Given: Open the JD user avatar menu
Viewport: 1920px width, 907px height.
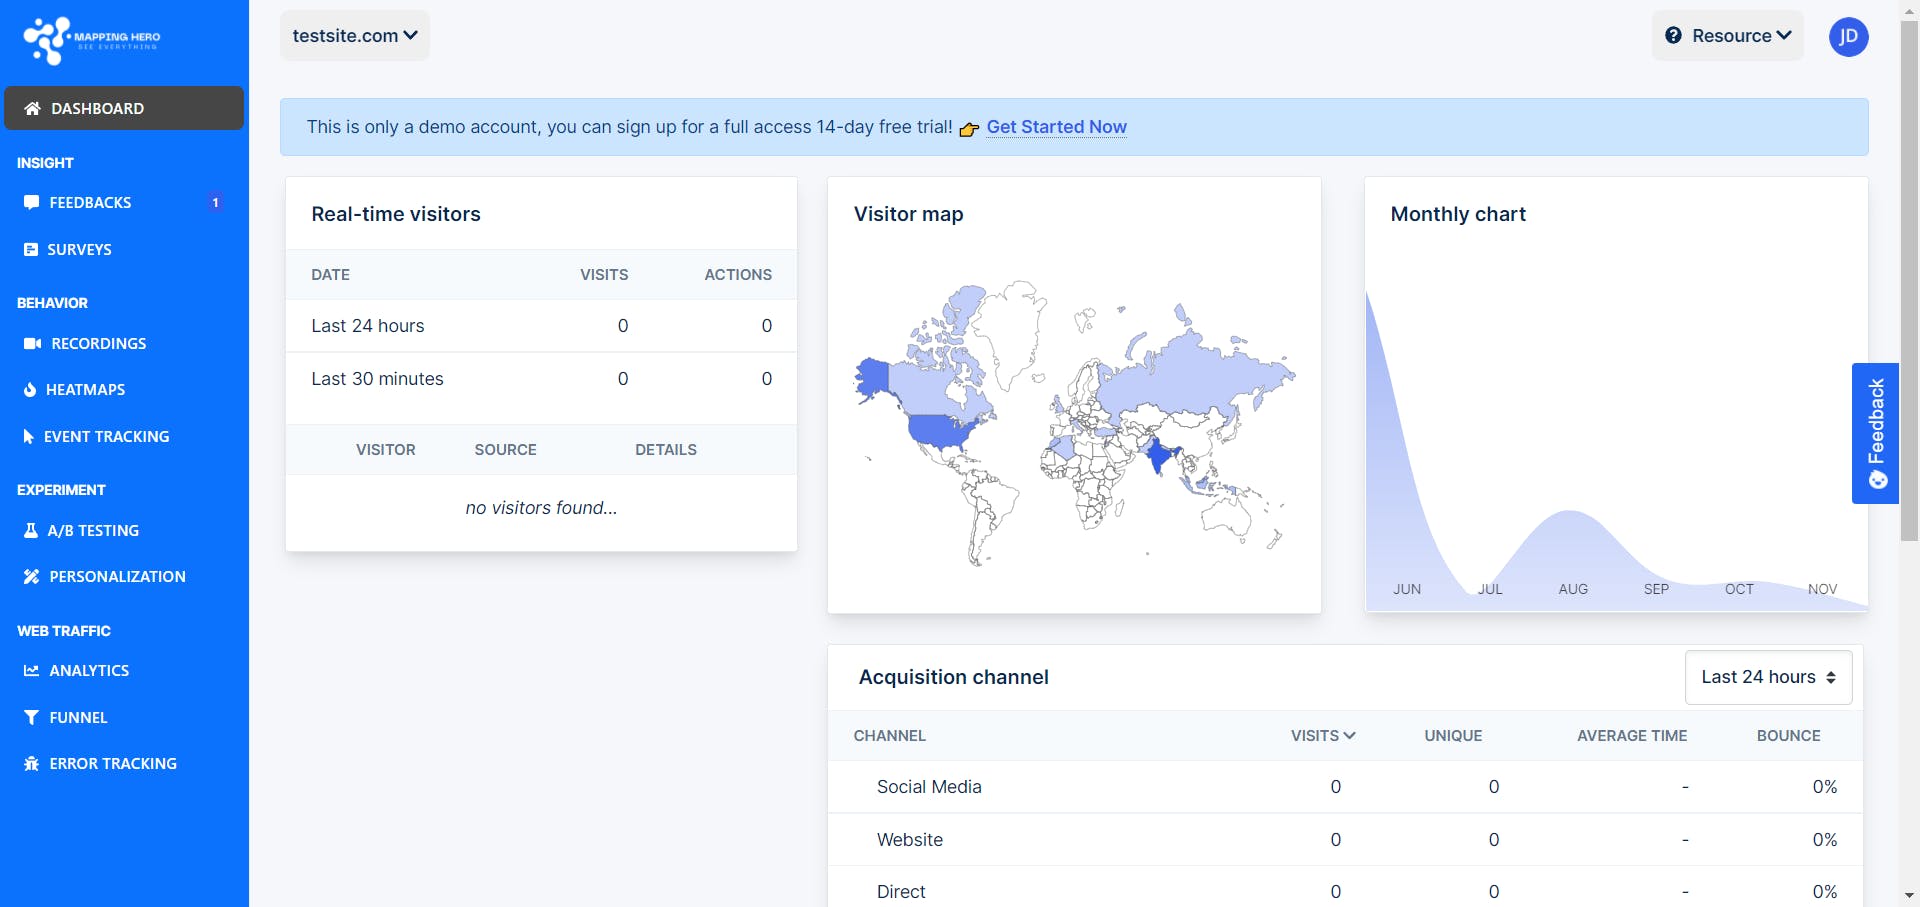Looking at the screenshot, I should 1848,37.
